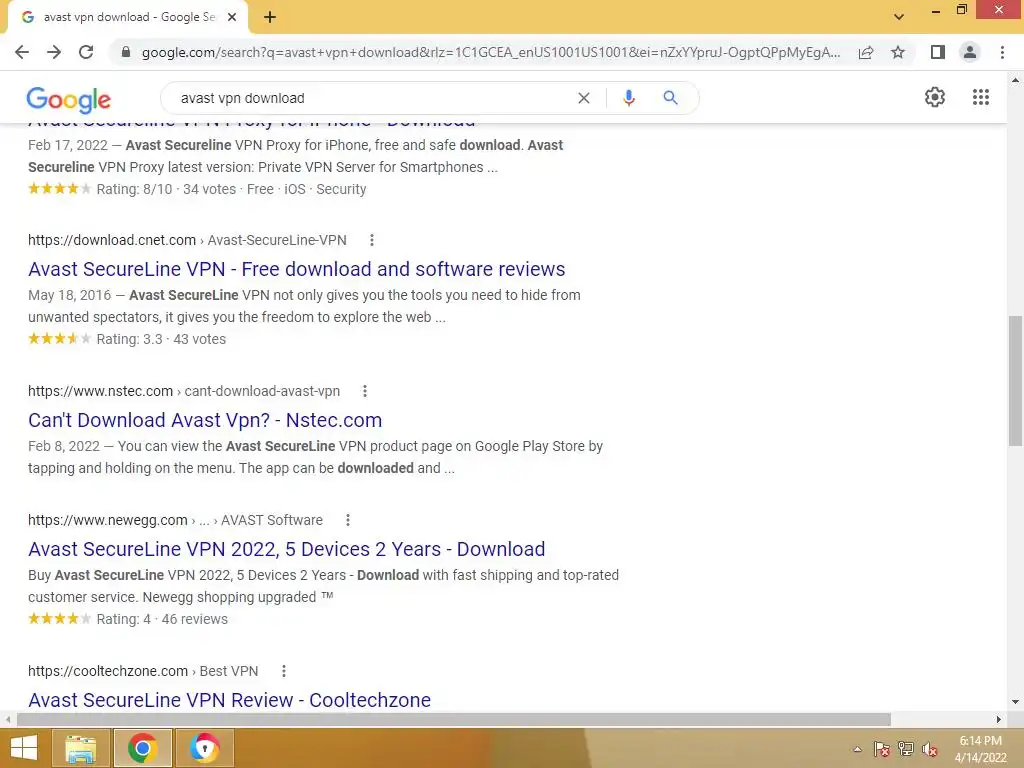Open Avast SecureLine VPN 2022 Newegg link
The width and height of the screenshot is (1024, 768).
point(287,549)
